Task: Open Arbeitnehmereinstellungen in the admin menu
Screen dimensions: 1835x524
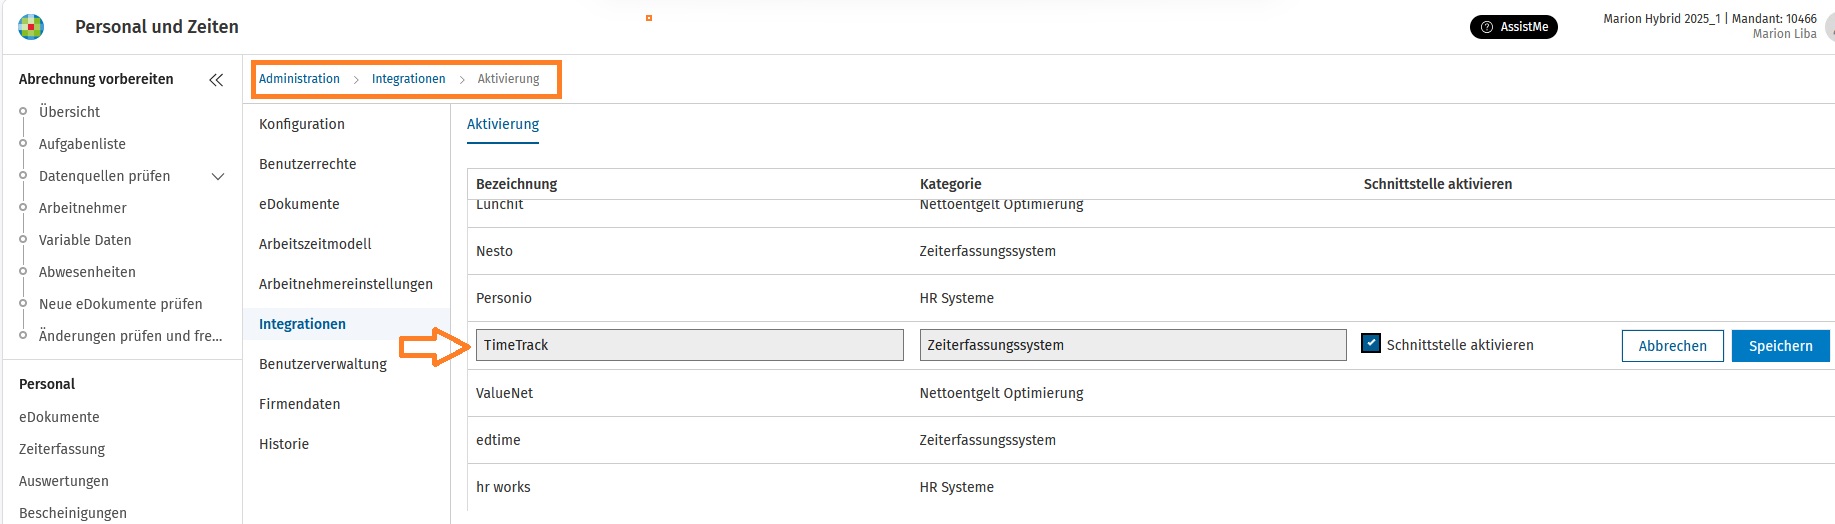Action: (x=346, y=284)
